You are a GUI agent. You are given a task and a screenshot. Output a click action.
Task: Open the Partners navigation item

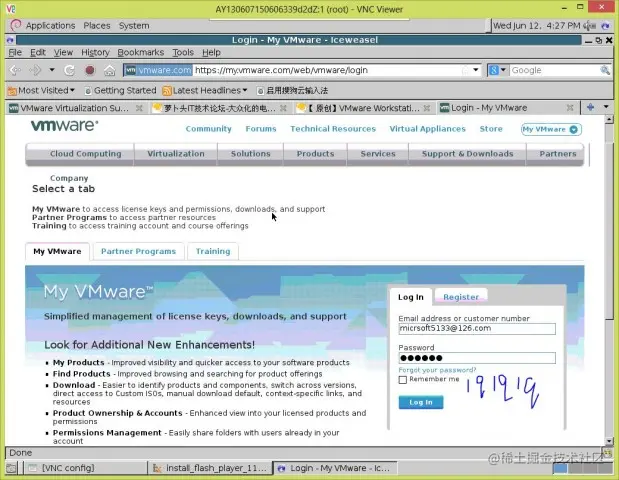[x=557, y=154]
